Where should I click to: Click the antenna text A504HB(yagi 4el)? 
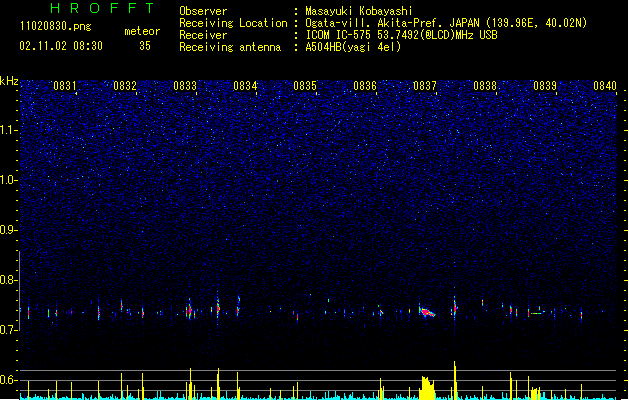coord(353,47)
